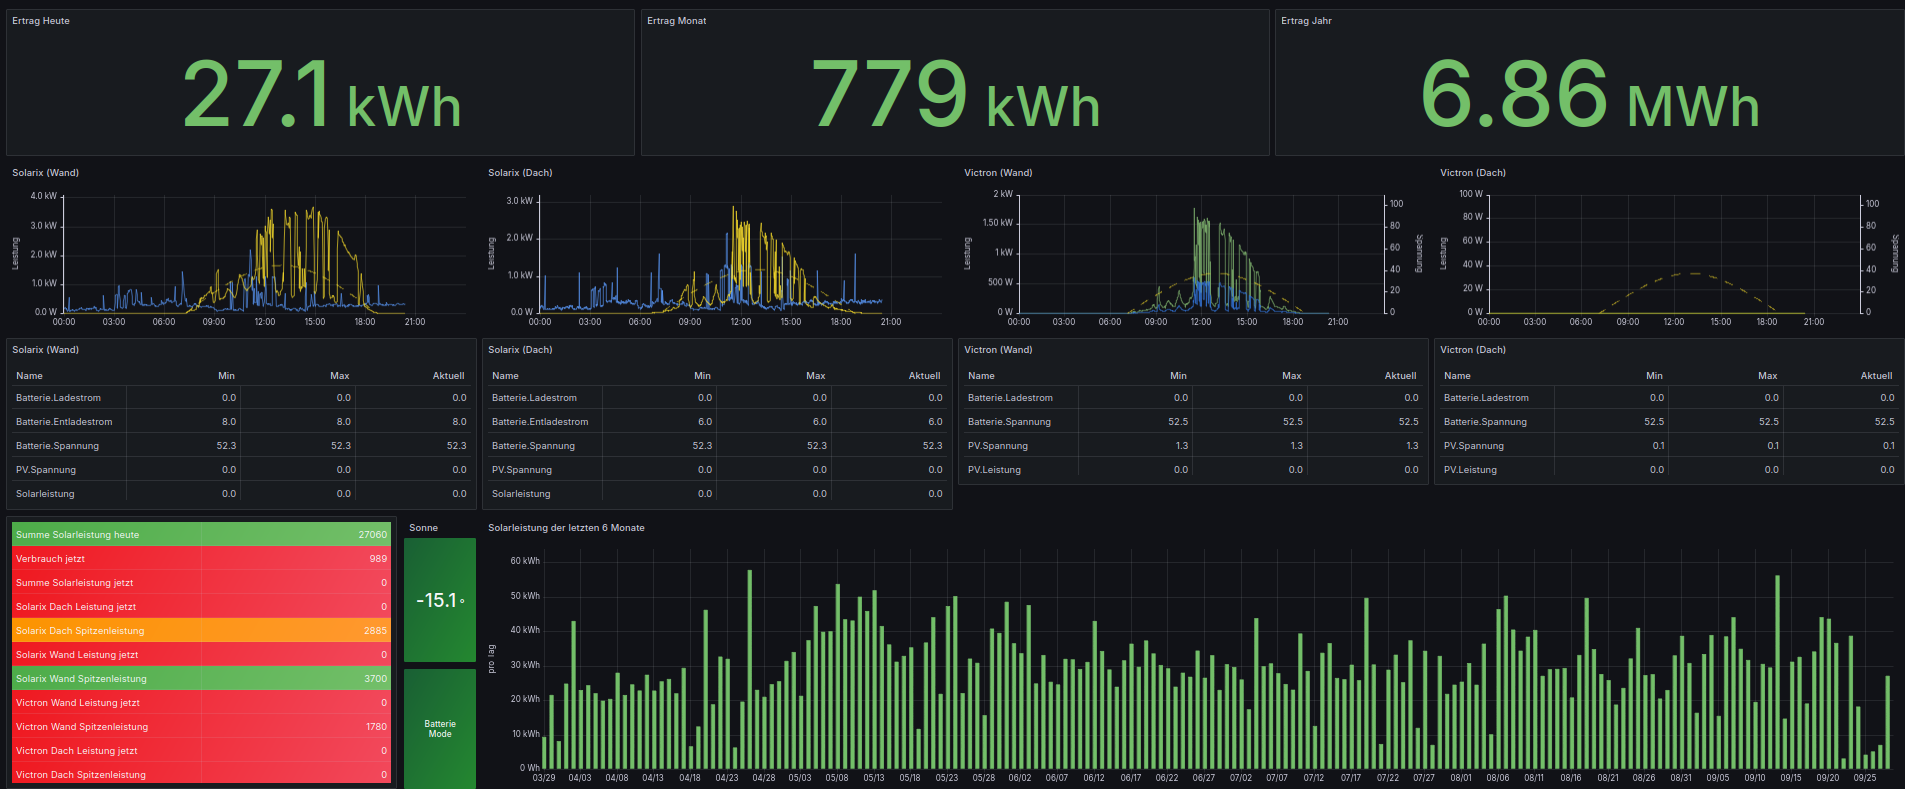Click the 779 kWh monthly yield value

tap(955, 94)
